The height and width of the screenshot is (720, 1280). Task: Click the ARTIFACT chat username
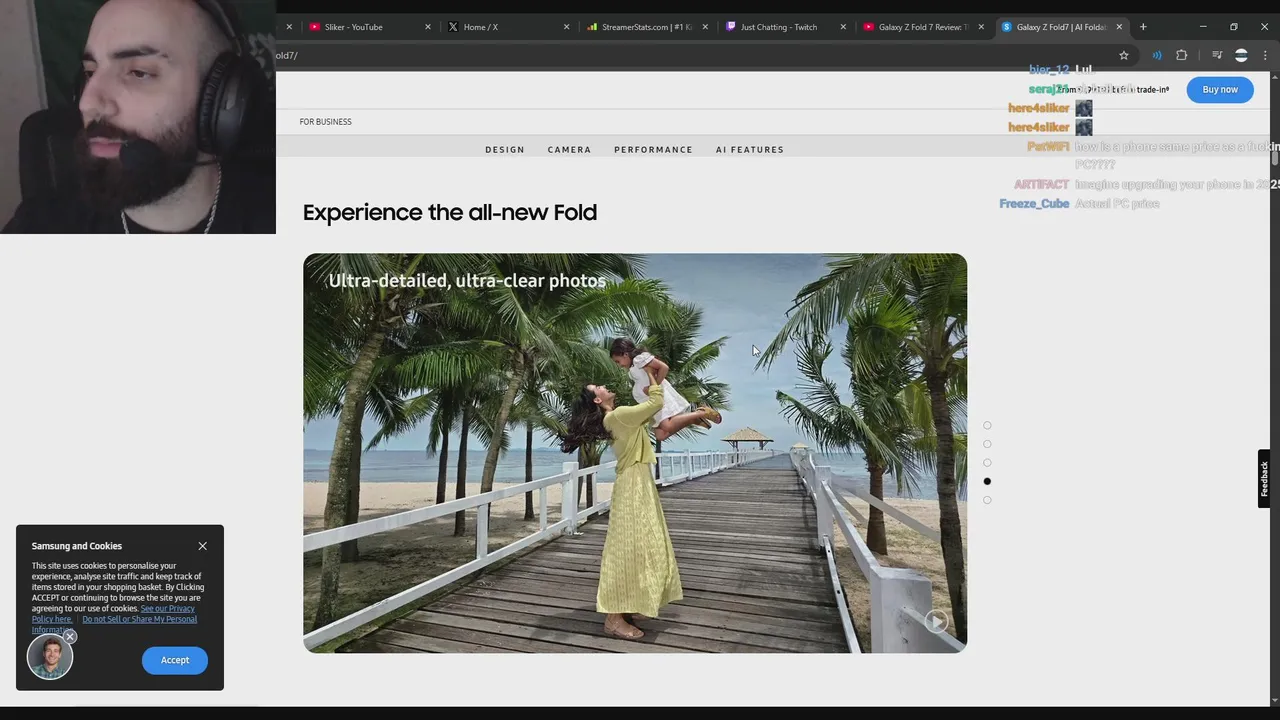[x=1041, y=185]
